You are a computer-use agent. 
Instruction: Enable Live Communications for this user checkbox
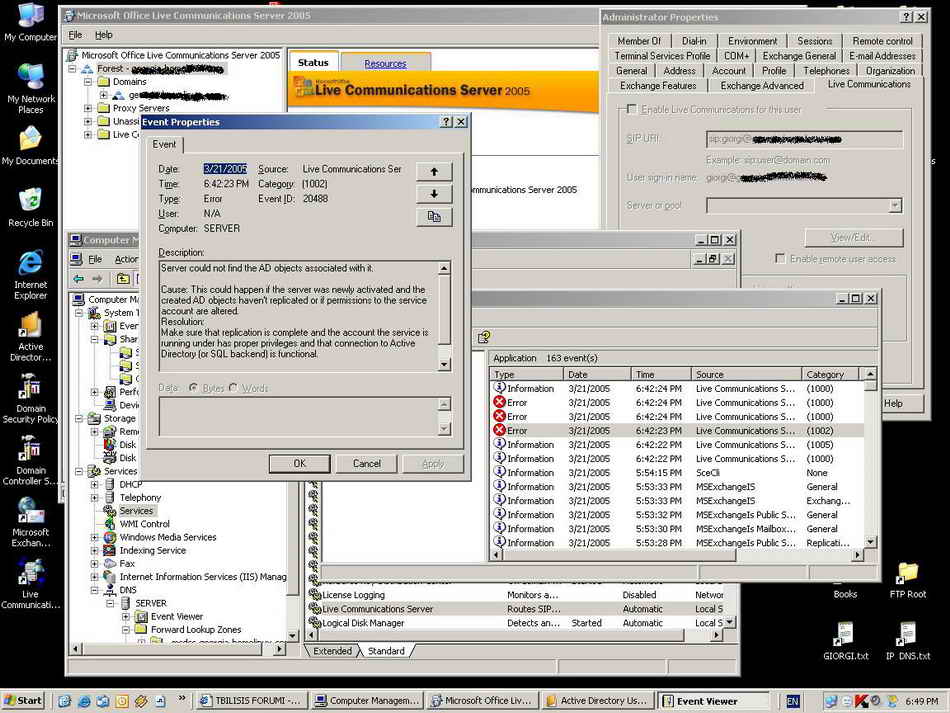pyautogui.click(x=632, y=109)
